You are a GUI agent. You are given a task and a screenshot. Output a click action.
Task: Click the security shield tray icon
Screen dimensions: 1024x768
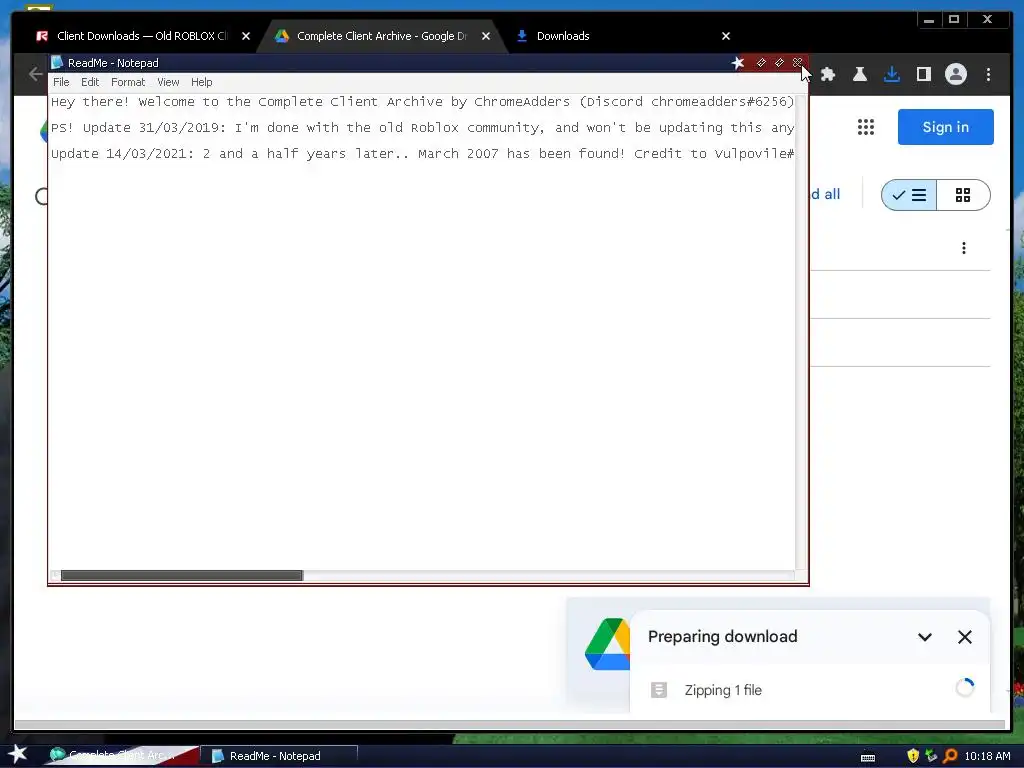coord(913,756)
